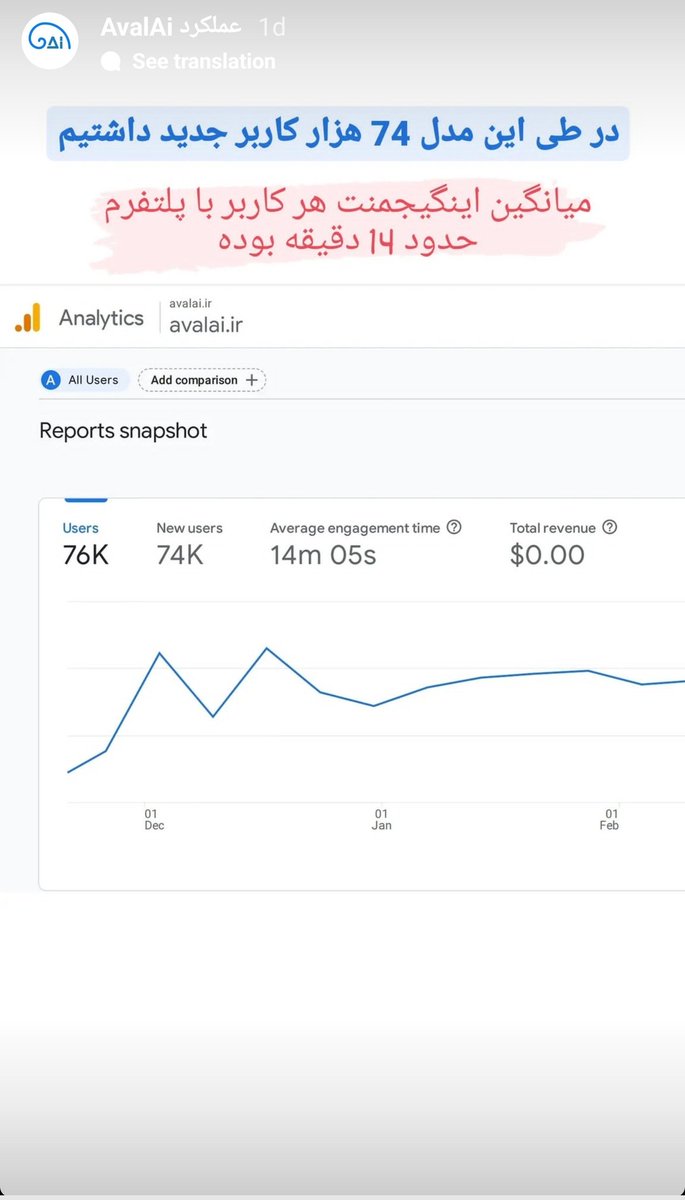Image resolution: width=685 pixels, height=1200 pixels.
Task: Click help icon beside Average engagement time
Action: [454, 527]
